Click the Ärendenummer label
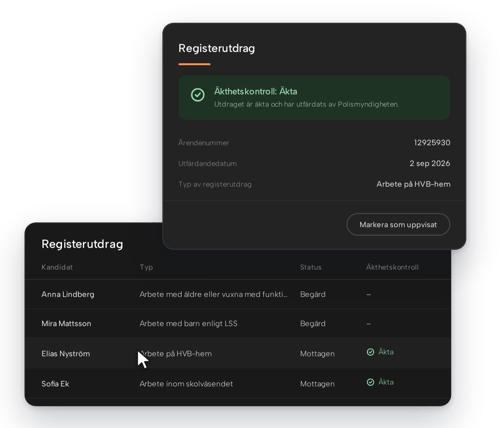Image resolution: width=500 pixels, height=428 pixels. coord(204,143)
